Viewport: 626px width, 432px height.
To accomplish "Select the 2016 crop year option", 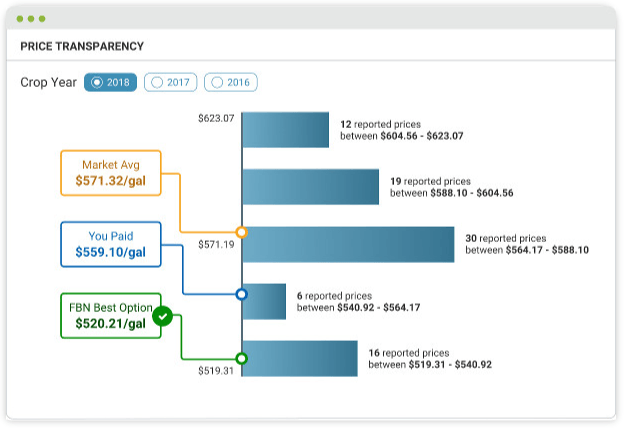I will (231, 83).
